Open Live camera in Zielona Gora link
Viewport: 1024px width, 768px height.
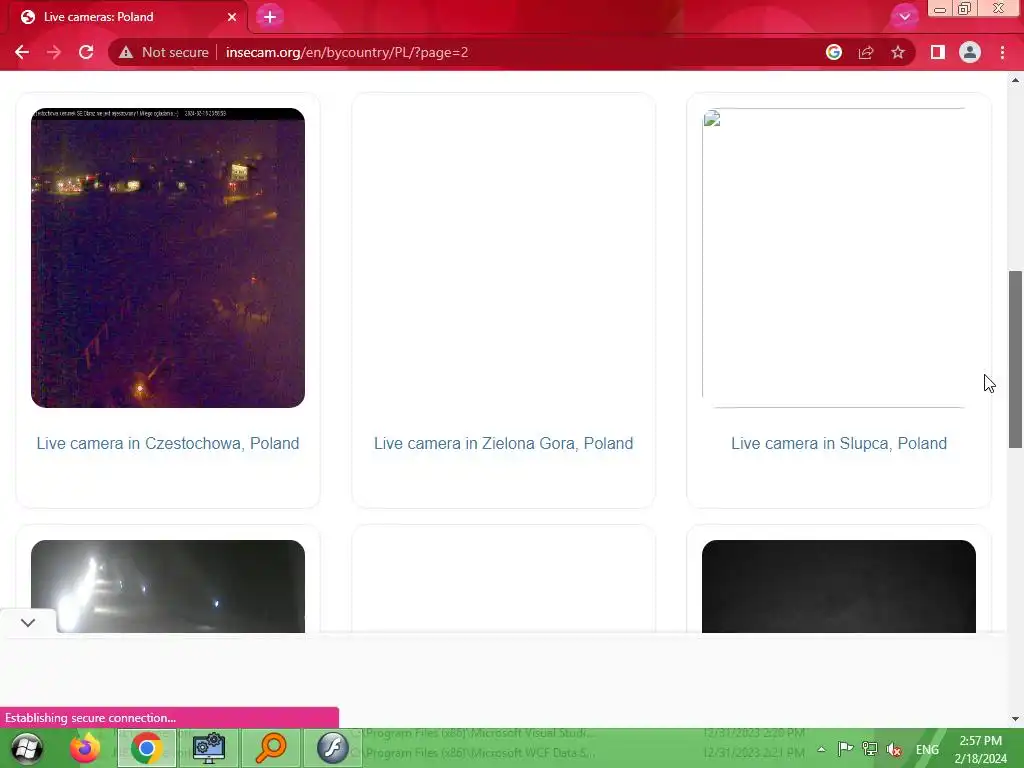(504, 443)
